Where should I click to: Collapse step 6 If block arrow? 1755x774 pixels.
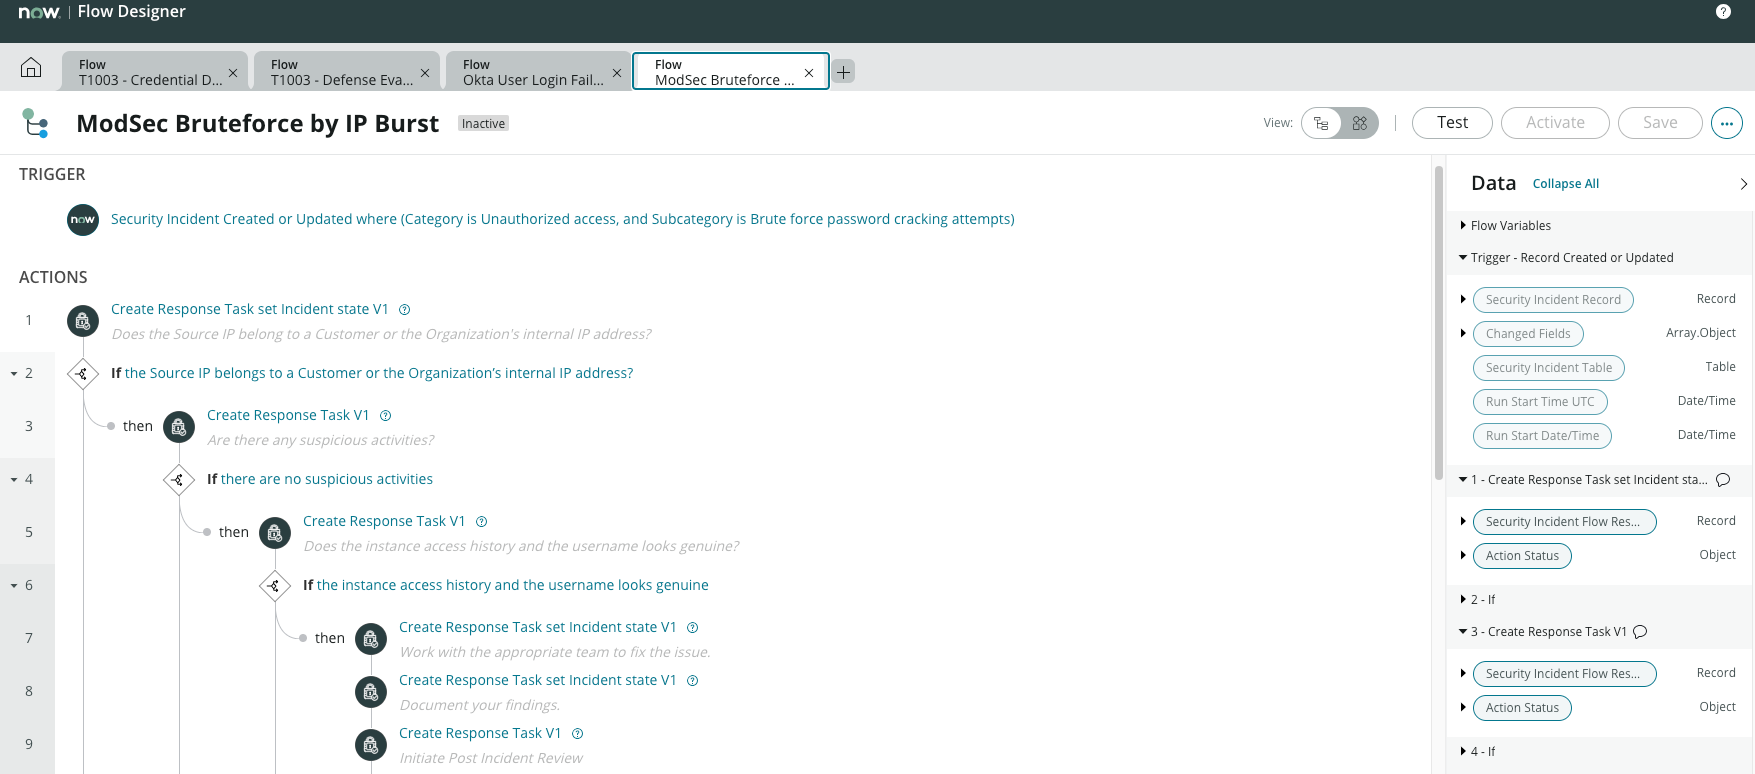tap(14, 586)
